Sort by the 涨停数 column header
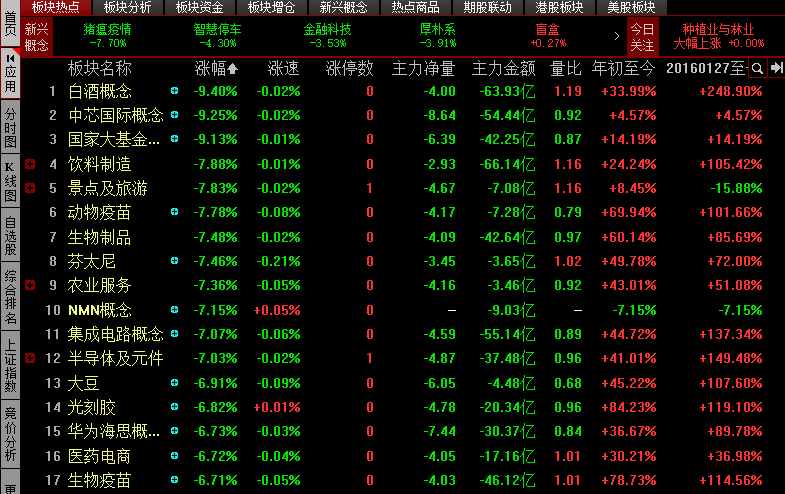The image size is (785, 494). click(349, 68)
